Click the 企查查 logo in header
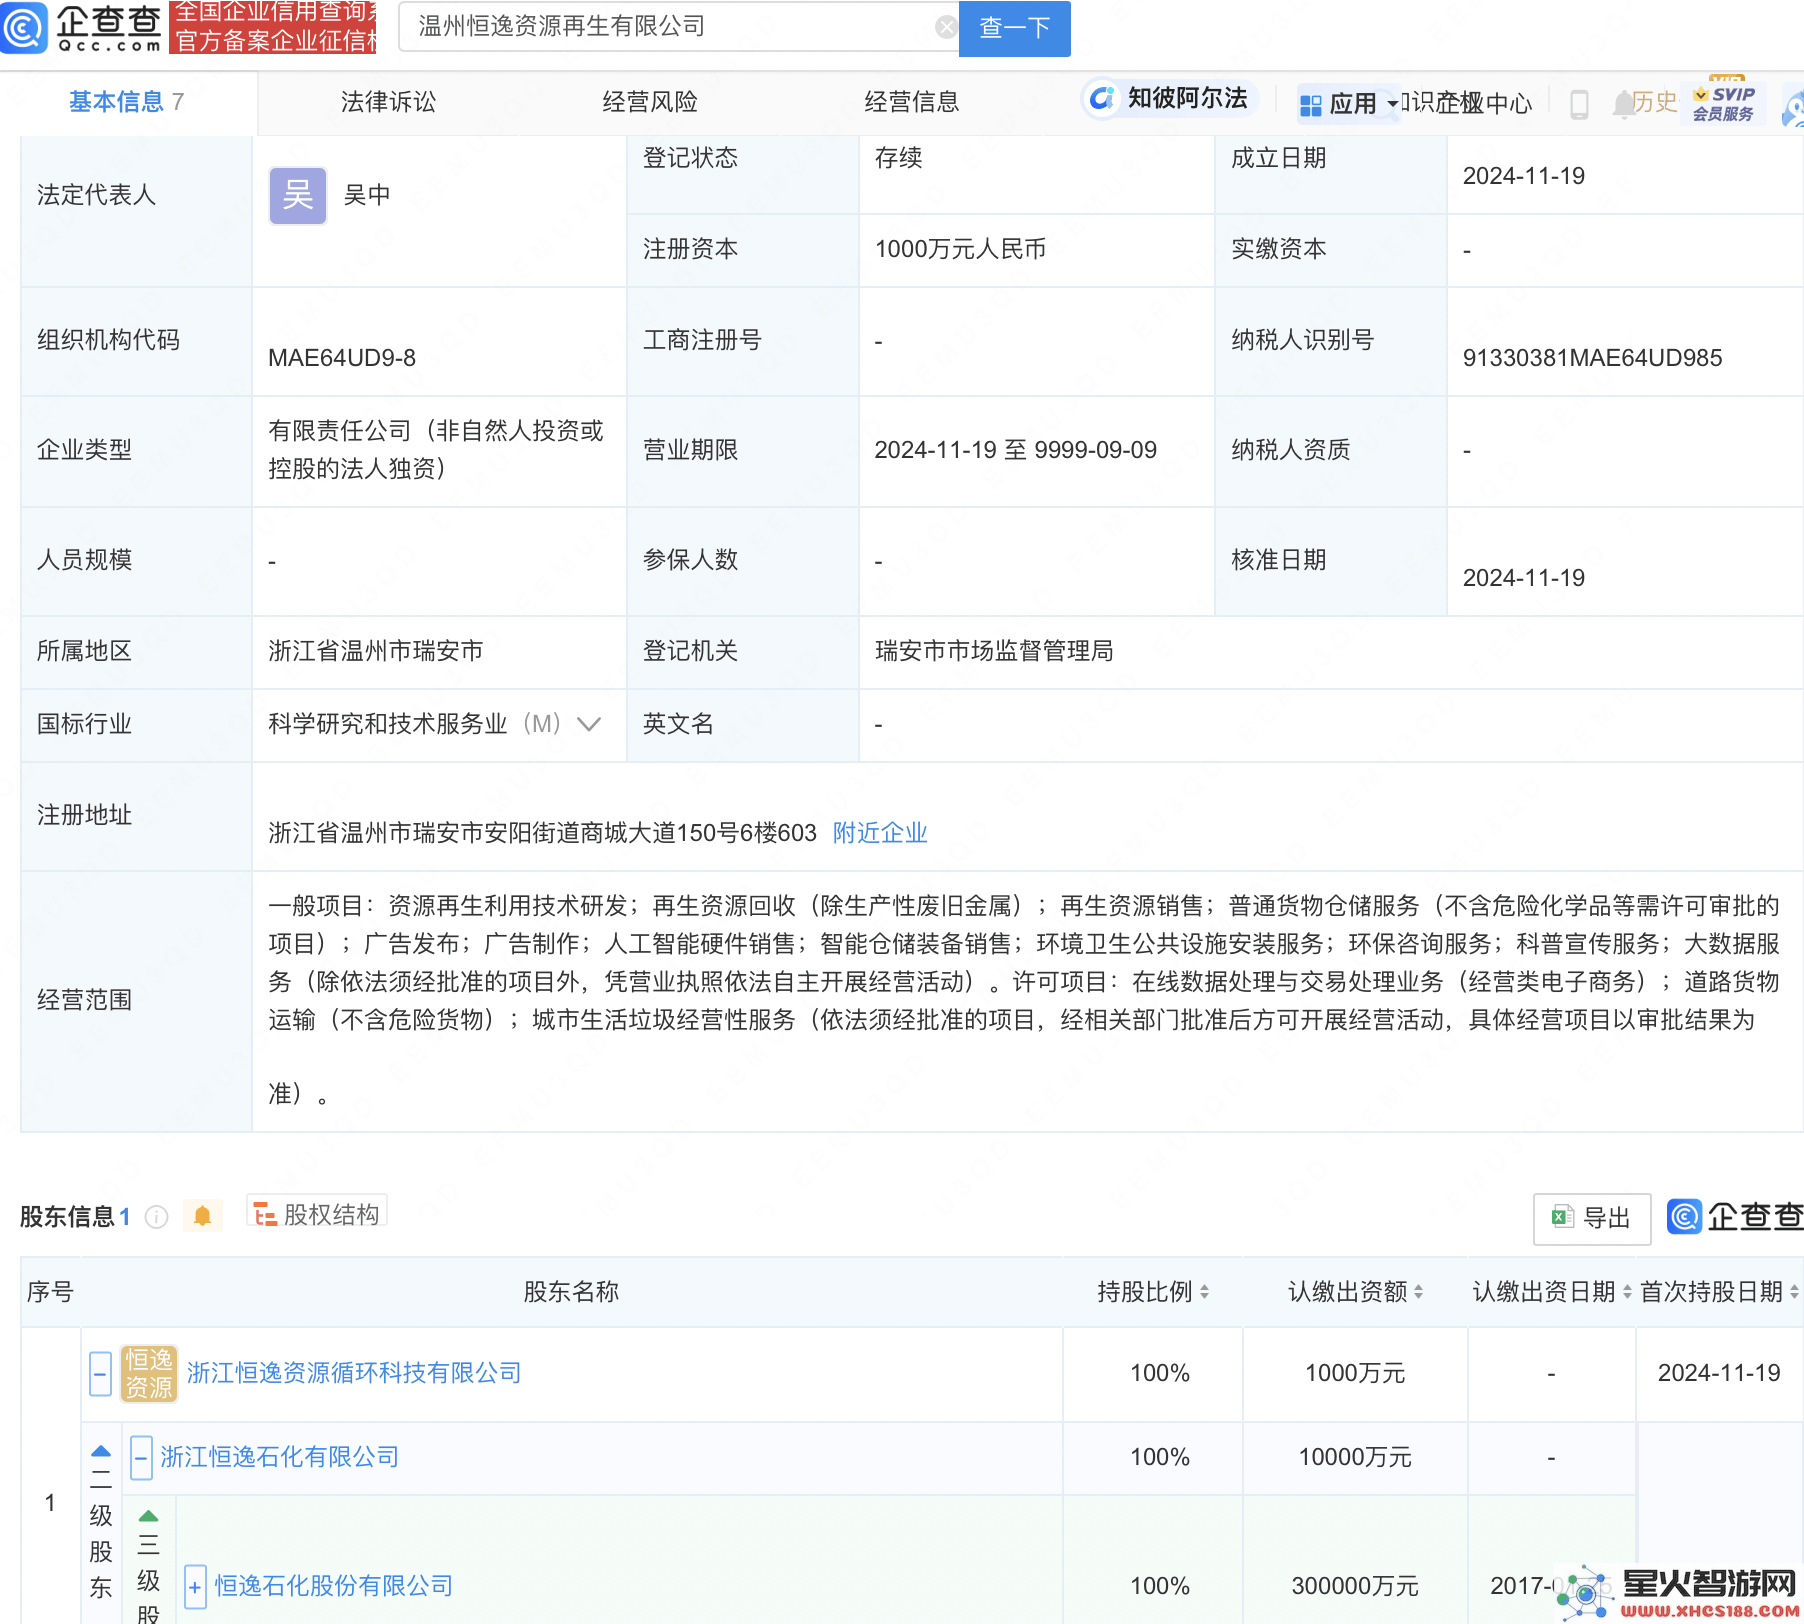The image size is (1804, 1624). point(82,27)
